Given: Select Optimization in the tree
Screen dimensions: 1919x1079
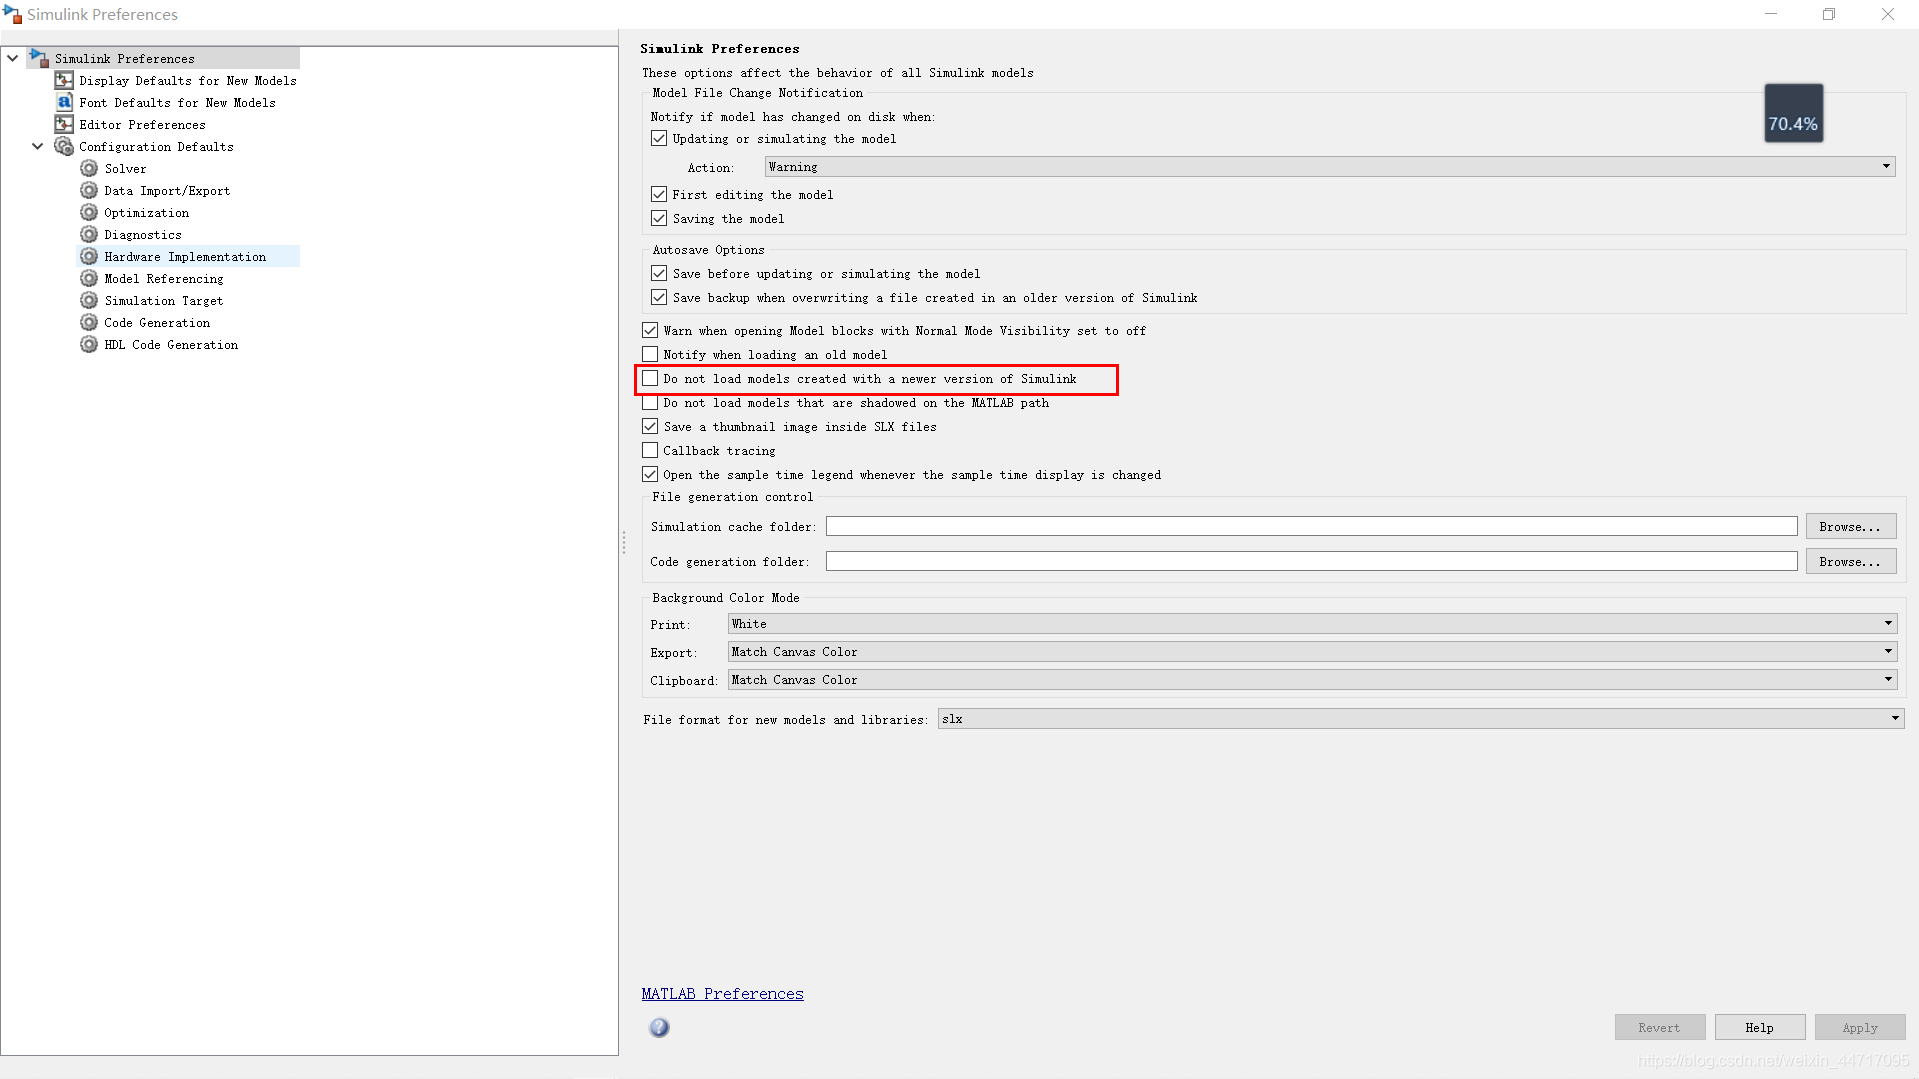Looking at the screenshot, I should coord(146,213).
